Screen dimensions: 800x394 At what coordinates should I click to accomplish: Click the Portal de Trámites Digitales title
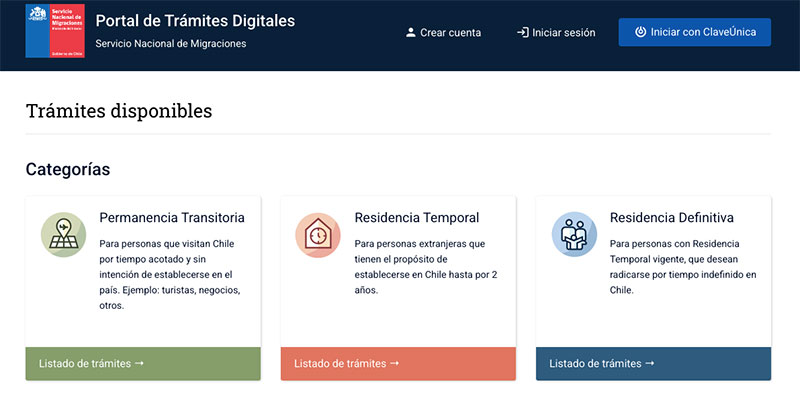pyautogui.click(x=195, y=21)
